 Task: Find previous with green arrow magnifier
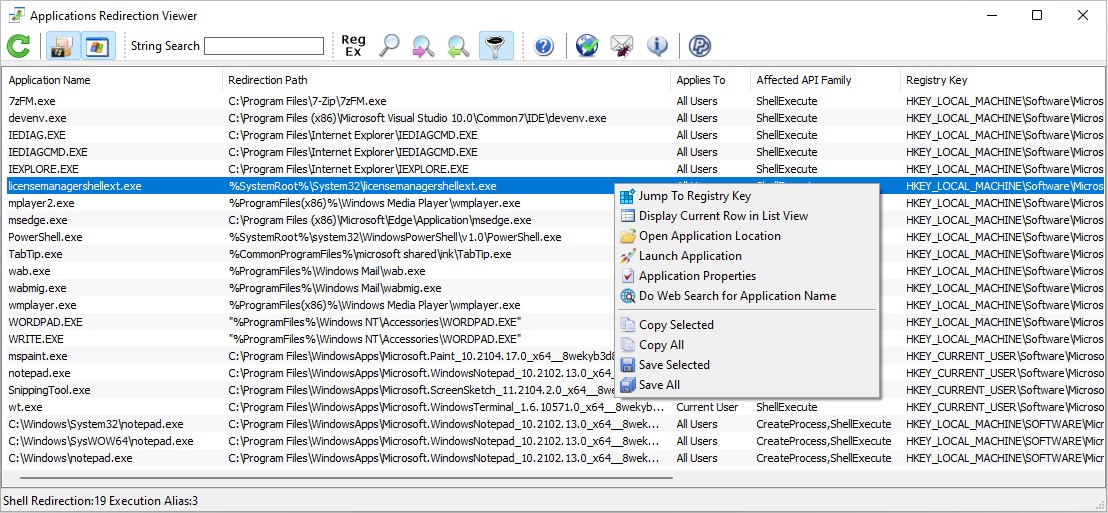point(458,46)
